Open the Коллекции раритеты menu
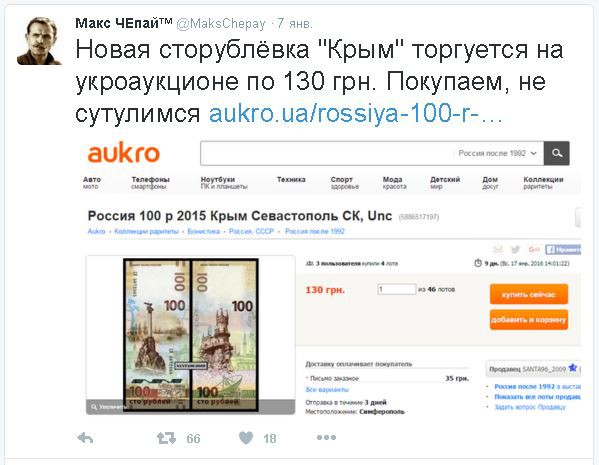Screen dimensions: 599x465 point(543,183)
